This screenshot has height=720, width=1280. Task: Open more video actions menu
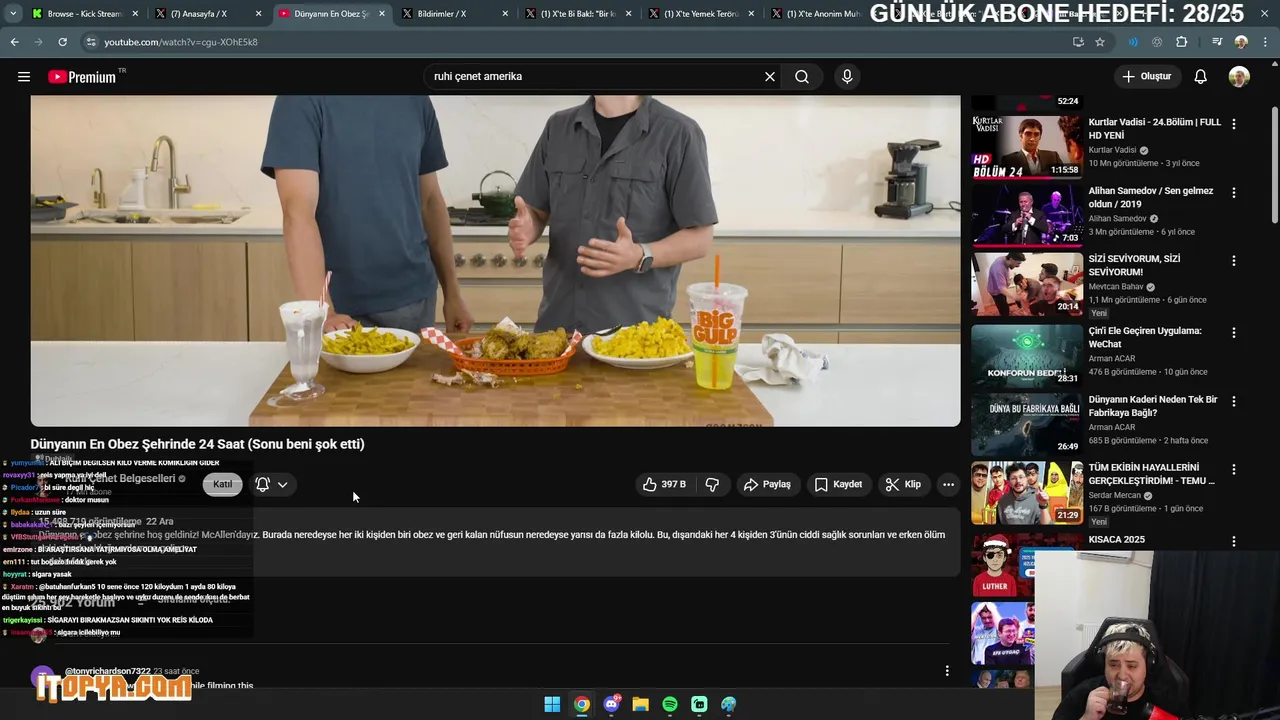(948, 484)
